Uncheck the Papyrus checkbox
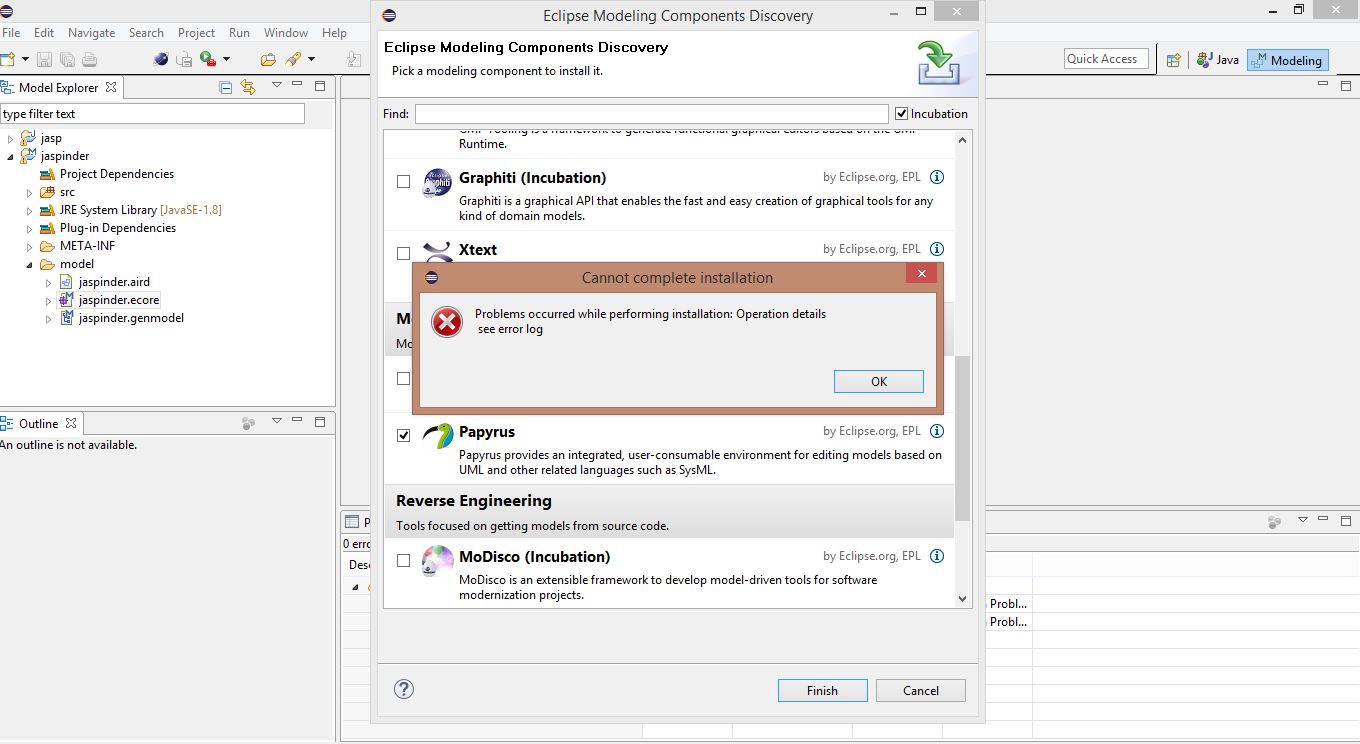The image size is (1360, 744). (x=404, y=436)
